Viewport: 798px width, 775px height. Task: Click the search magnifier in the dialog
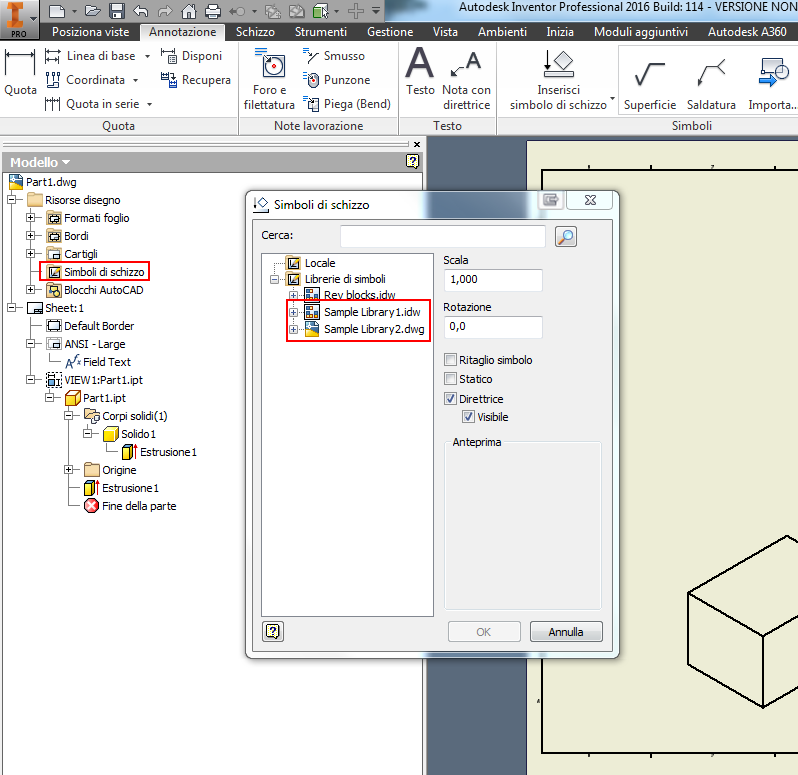(565, 237)
